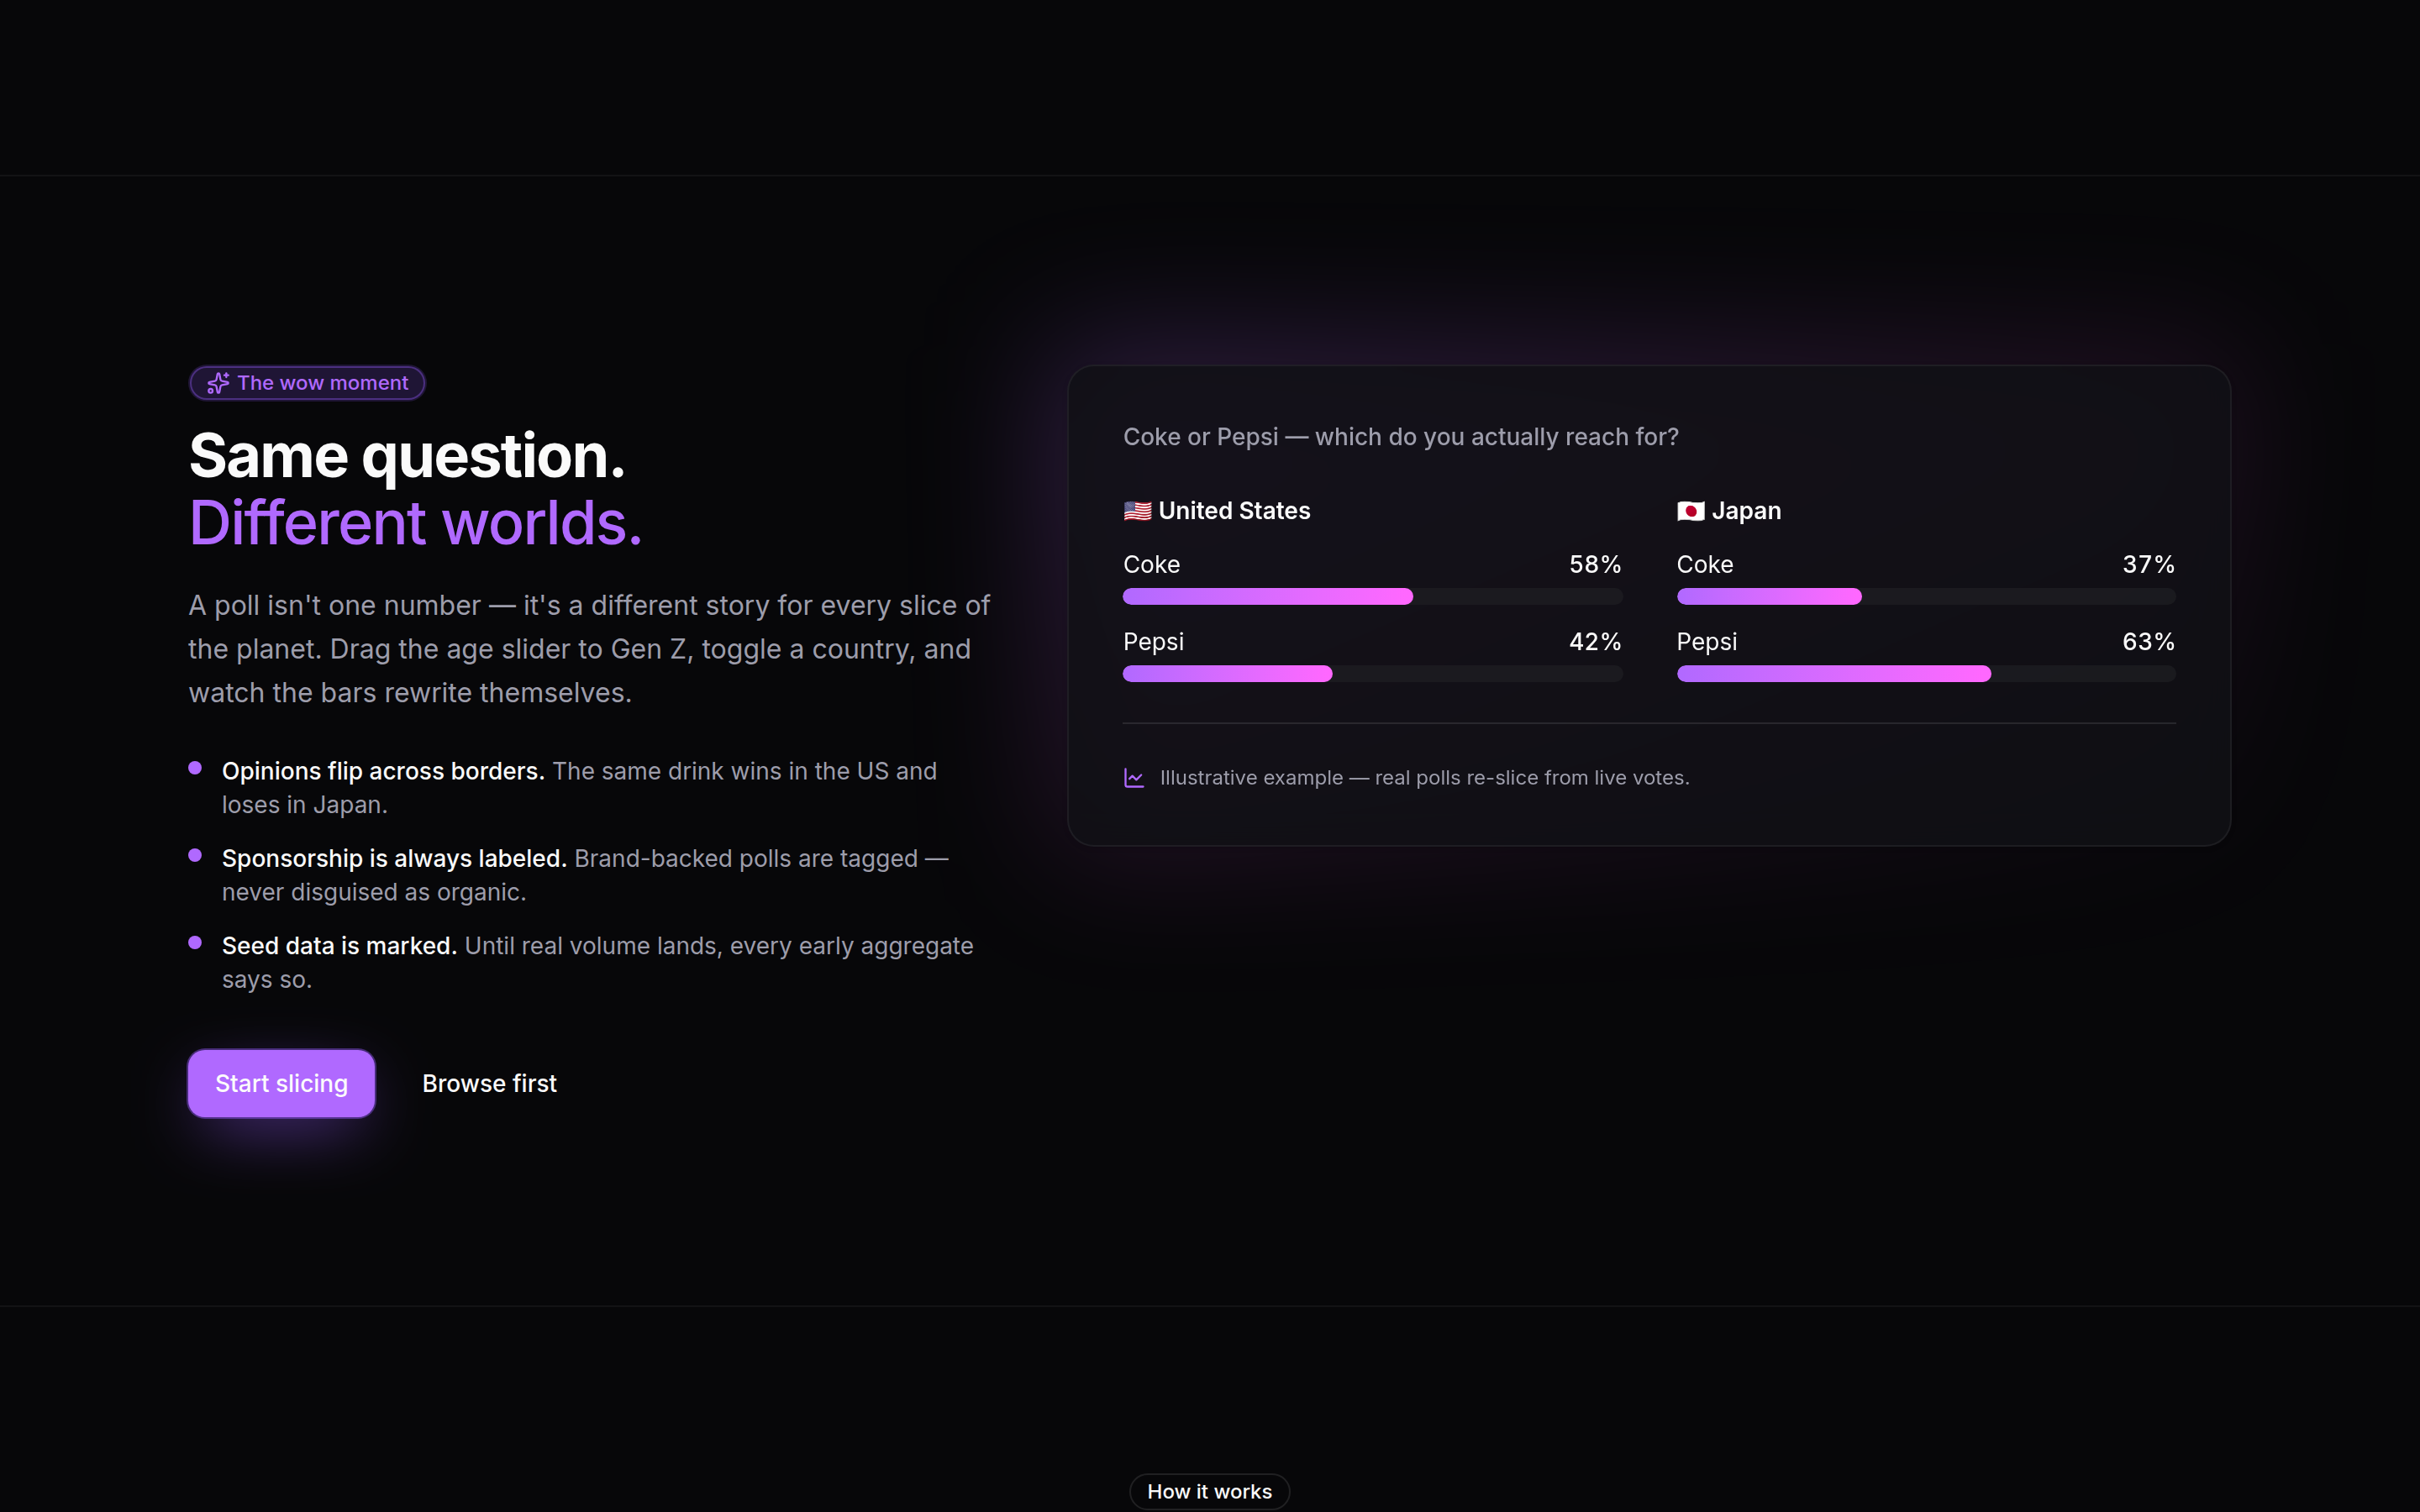Click 'Sponsorship is always labeled.' bullet text

(394, 858)
